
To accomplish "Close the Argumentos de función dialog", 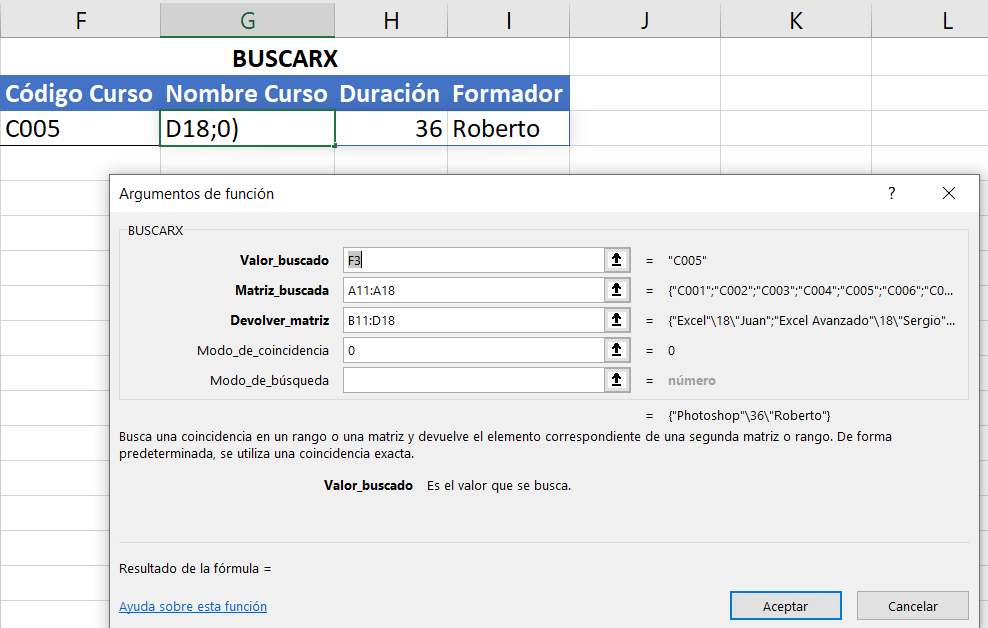I will (949, 194).
